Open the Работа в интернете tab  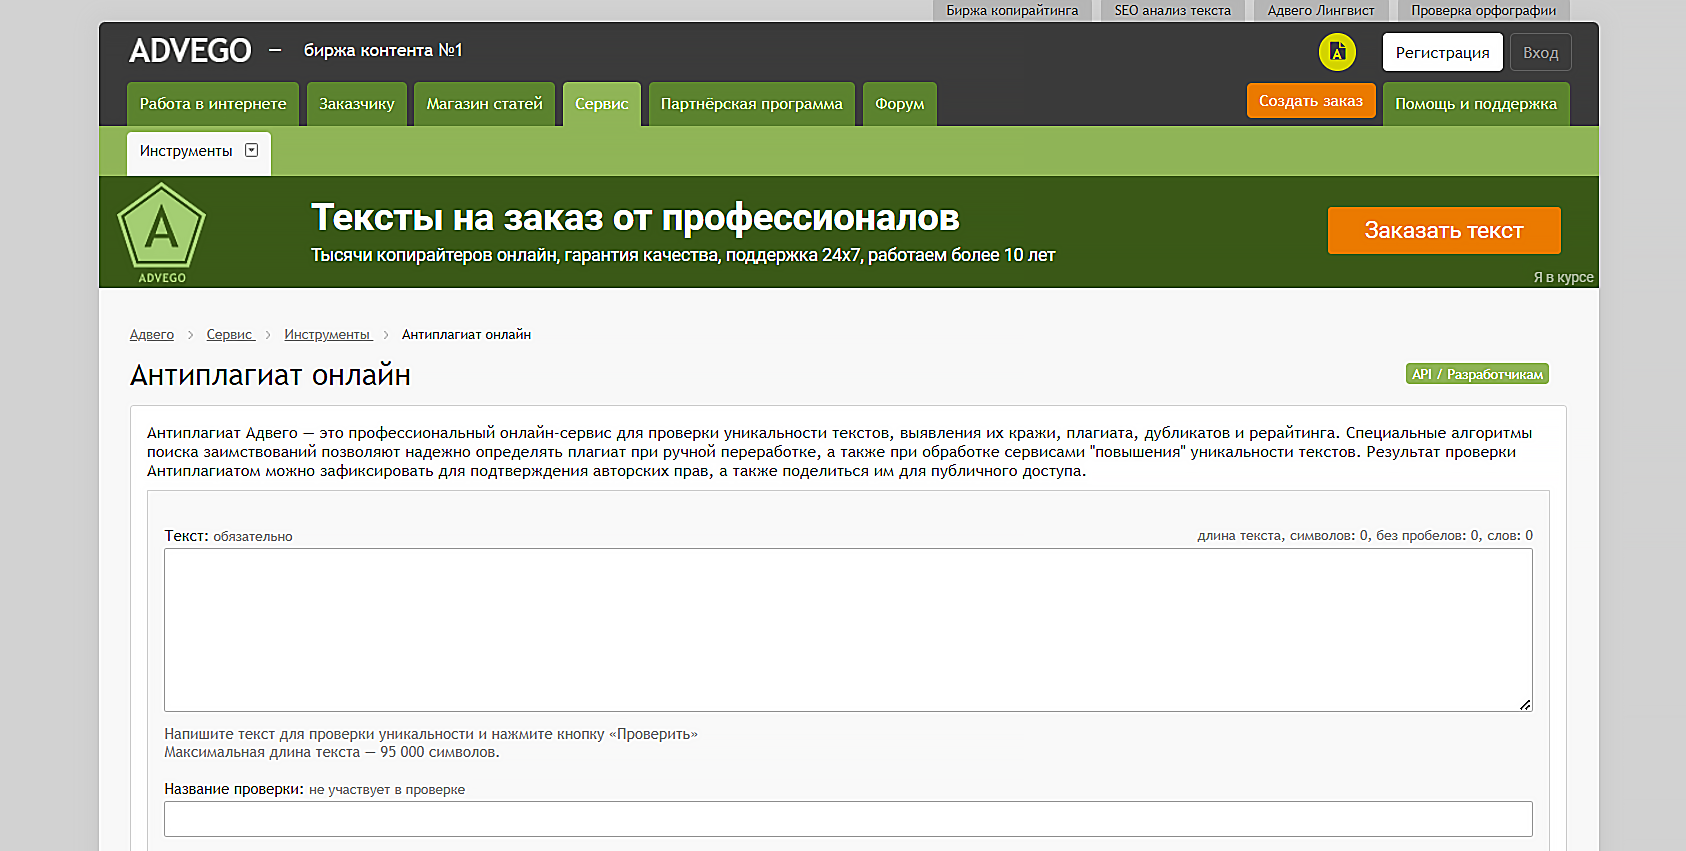pos(213,104)
